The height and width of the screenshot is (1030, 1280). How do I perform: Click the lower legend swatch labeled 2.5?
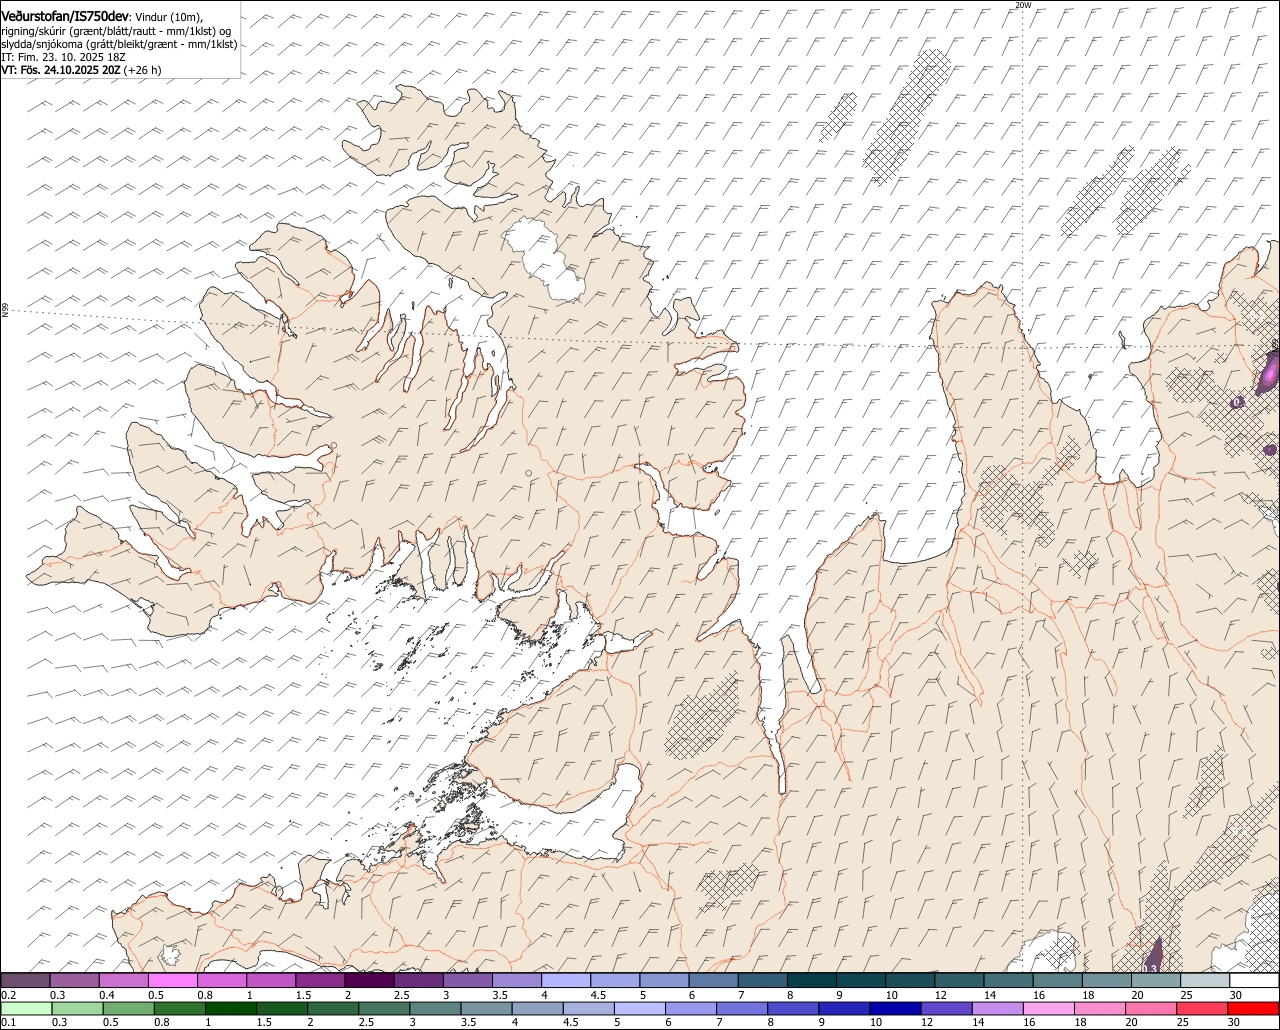(x=384, y=1008)
